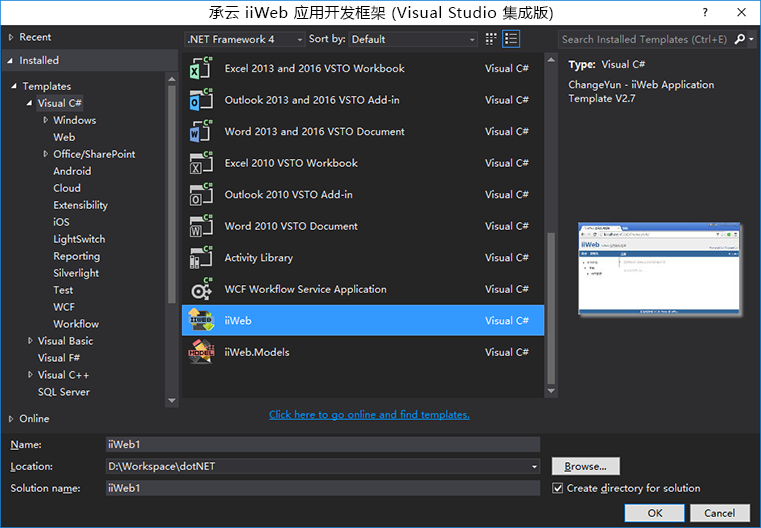Screen dimensions: 761x528
Task: Open help with the question mark button
Action: 705,13
